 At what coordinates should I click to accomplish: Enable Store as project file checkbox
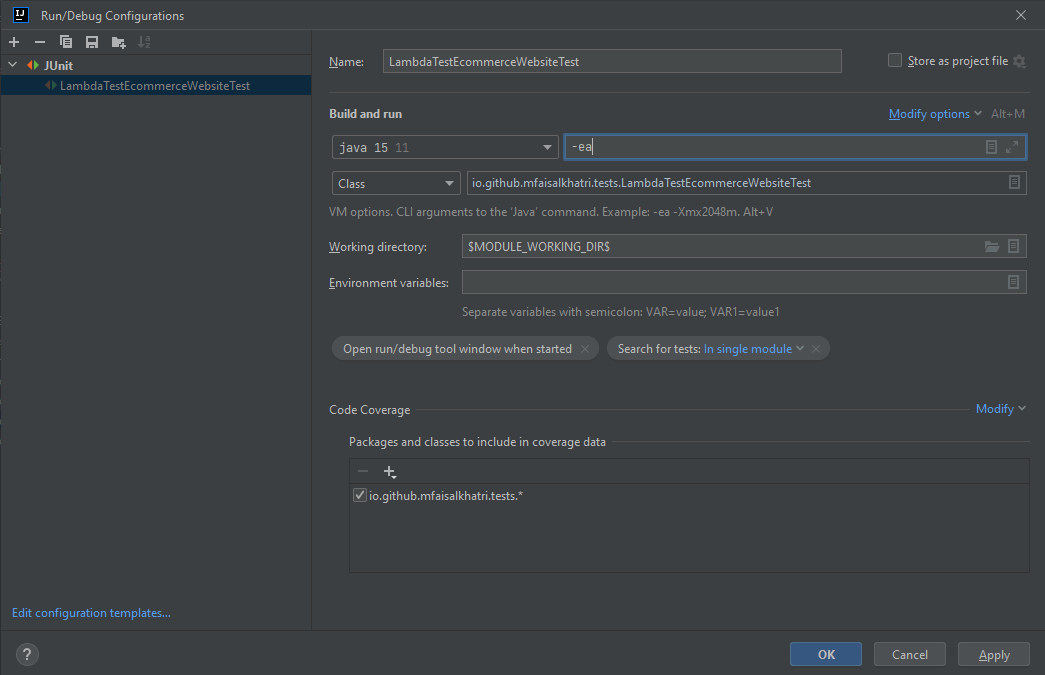pos(895,61)
